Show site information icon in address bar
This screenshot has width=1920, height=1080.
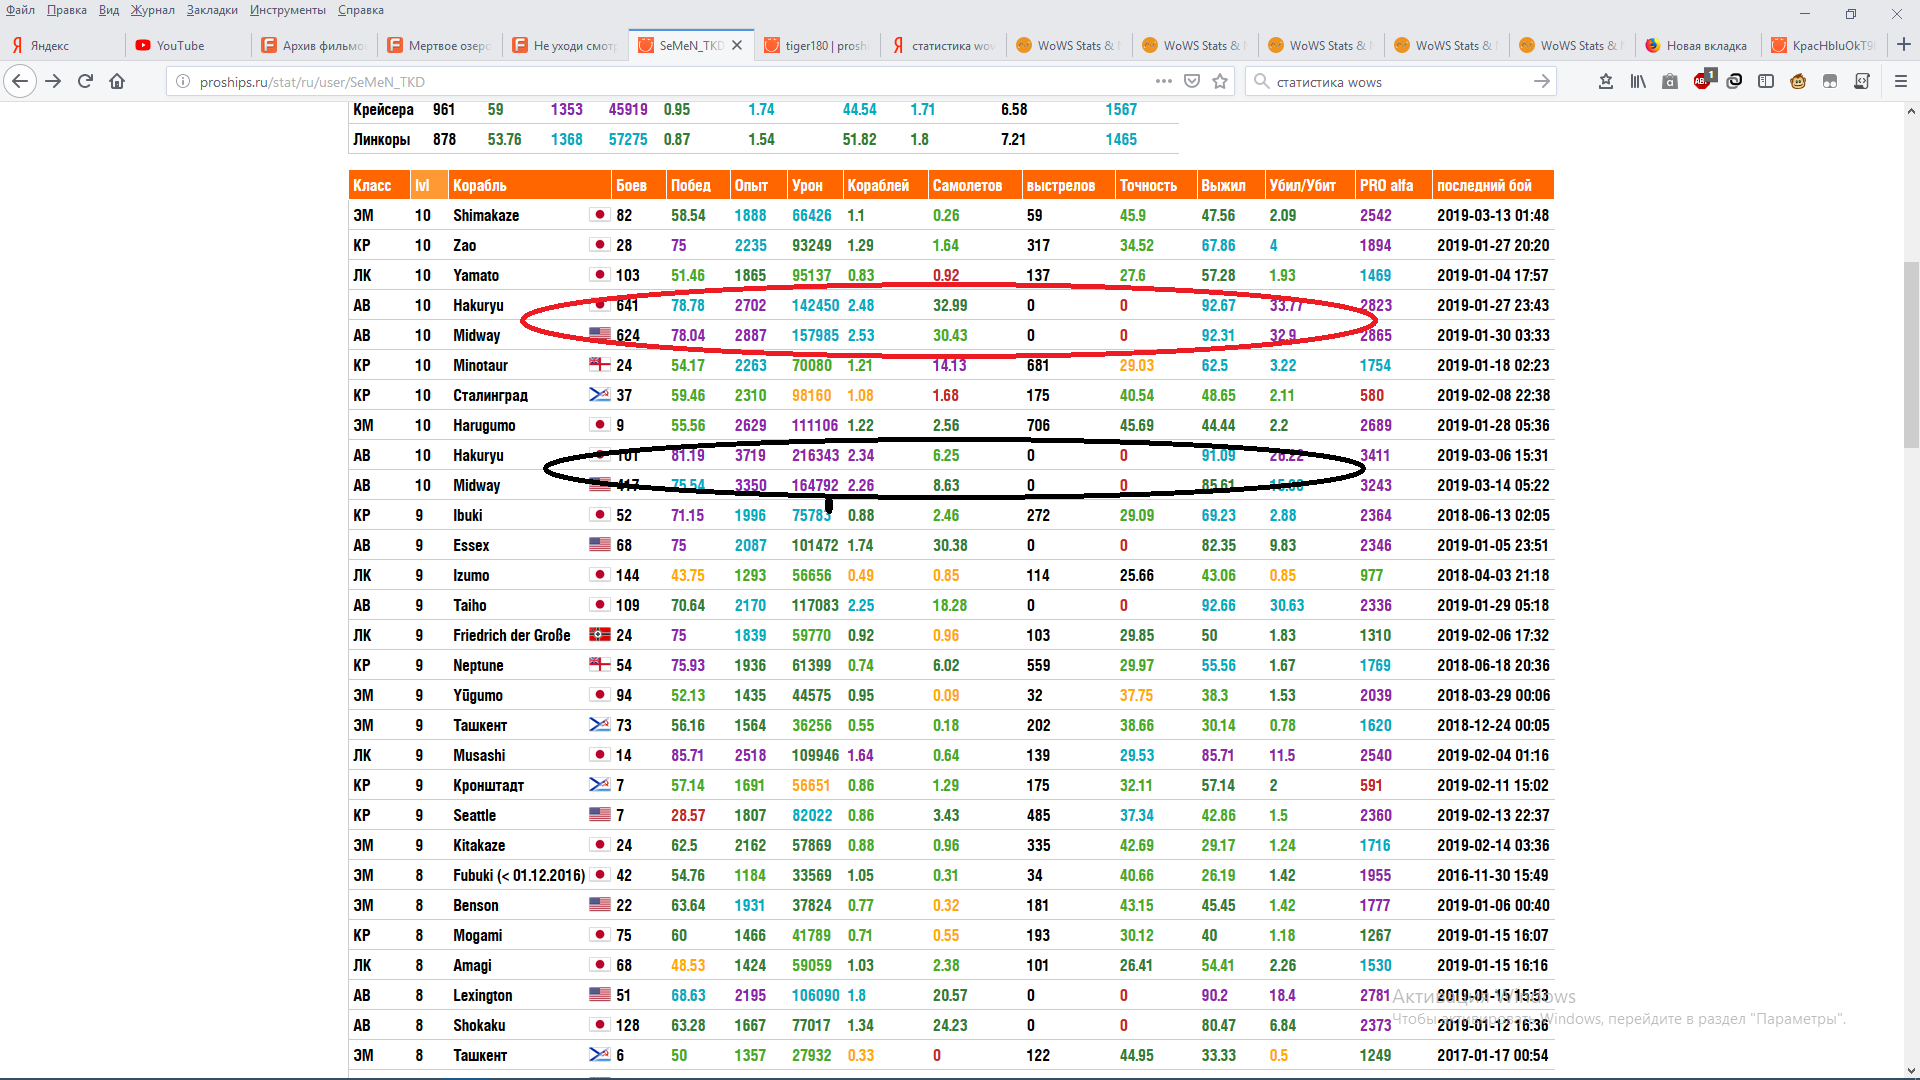[183, 82]
